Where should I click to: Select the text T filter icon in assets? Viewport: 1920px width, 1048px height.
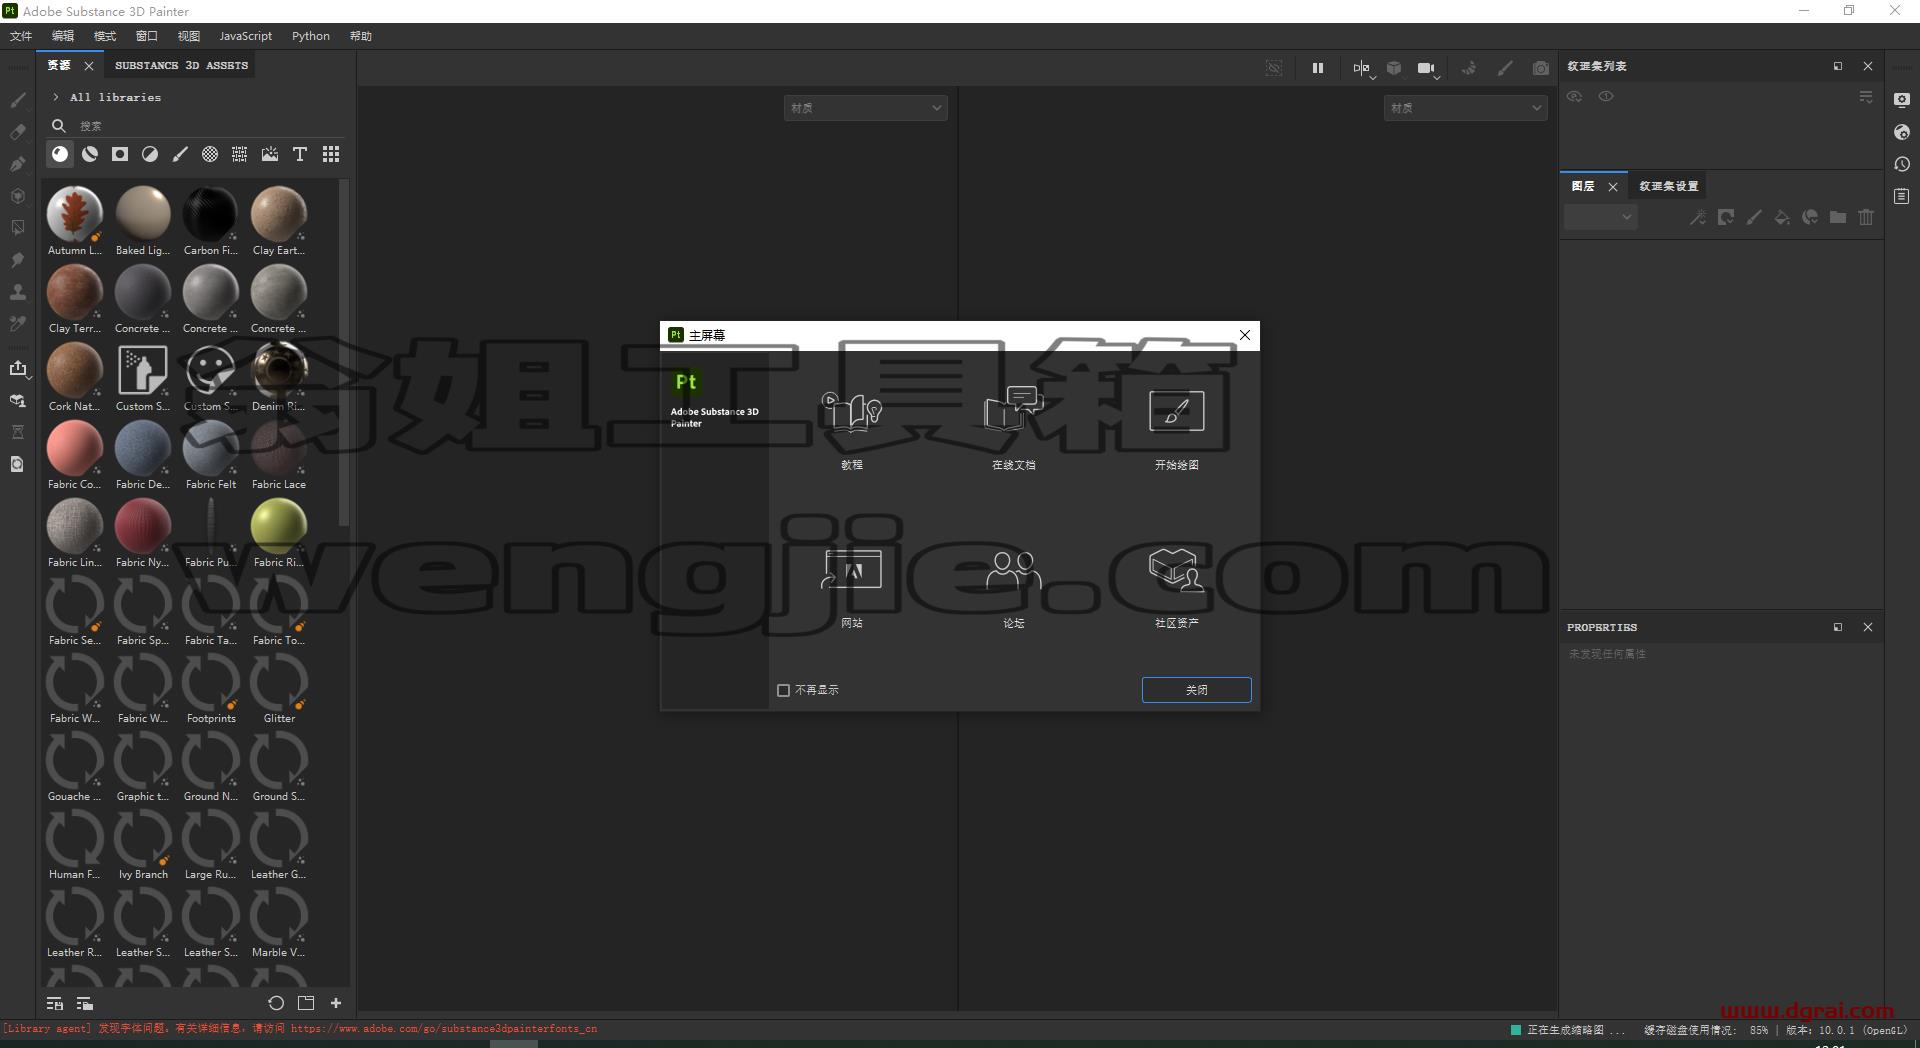[x=300, y=154]
